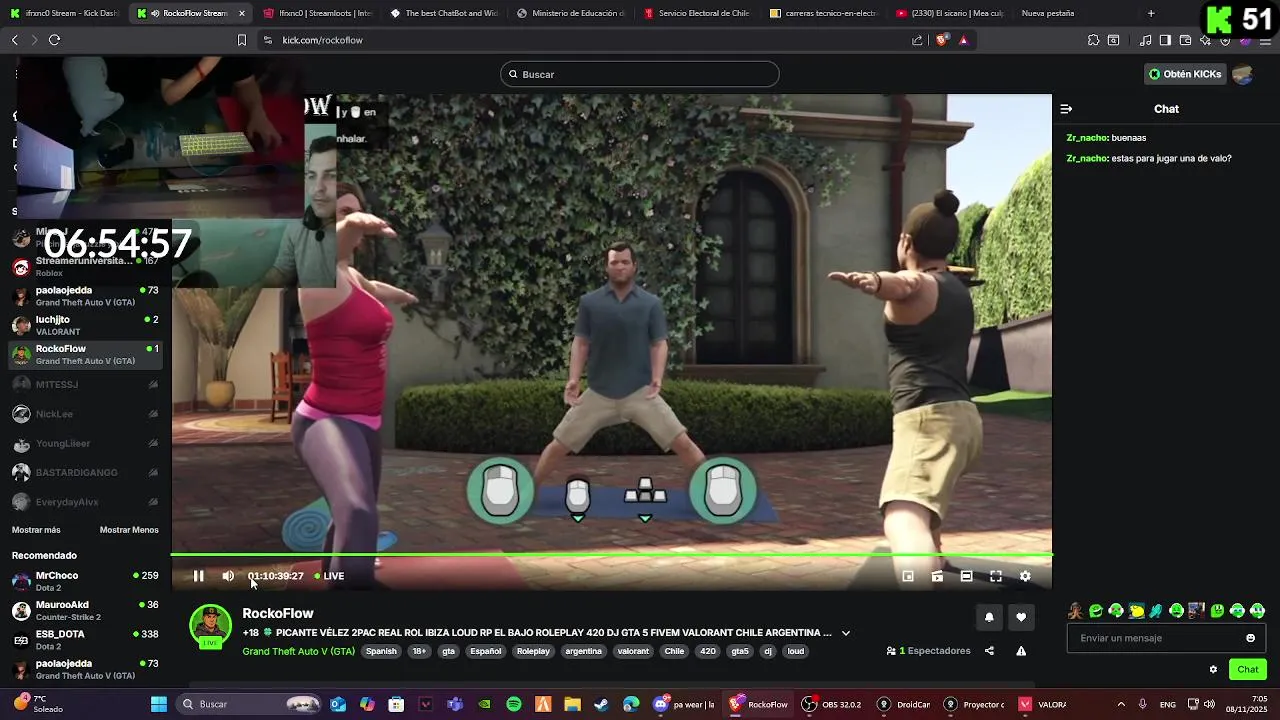This screenshot has height=720, width=1280.
Task: Open chat settings gear
Action: [x=1213, y=670]
